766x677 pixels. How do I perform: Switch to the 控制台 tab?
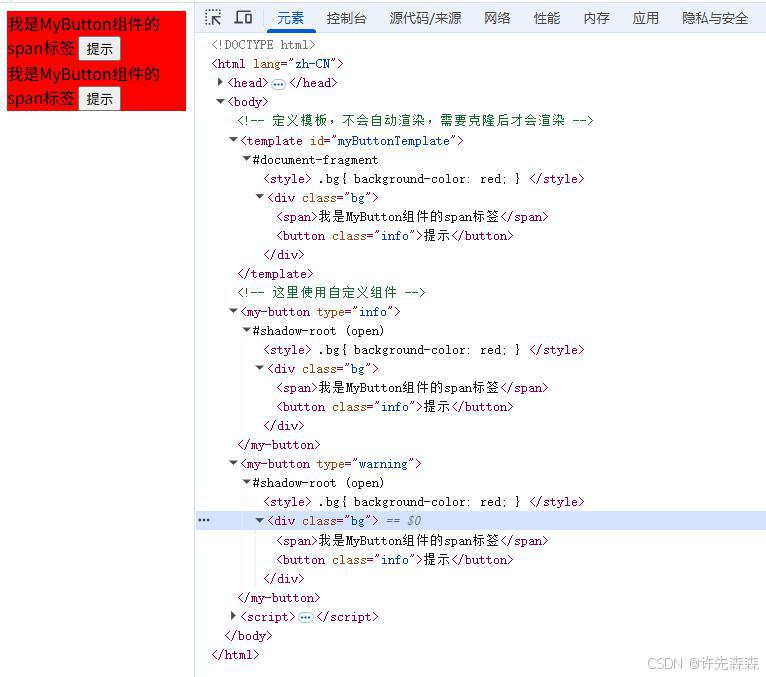pos(346,18)
